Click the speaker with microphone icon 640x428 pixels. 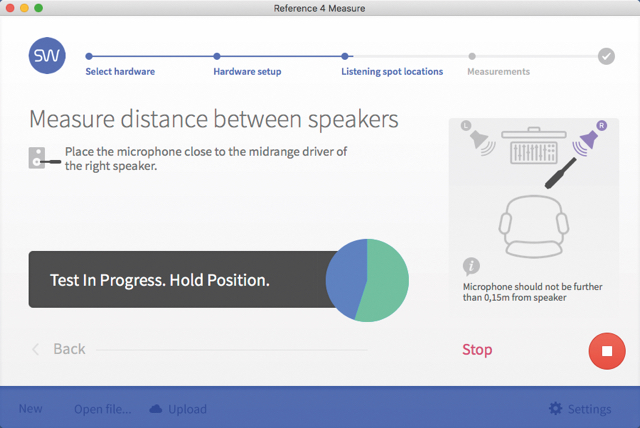(44, 158)
